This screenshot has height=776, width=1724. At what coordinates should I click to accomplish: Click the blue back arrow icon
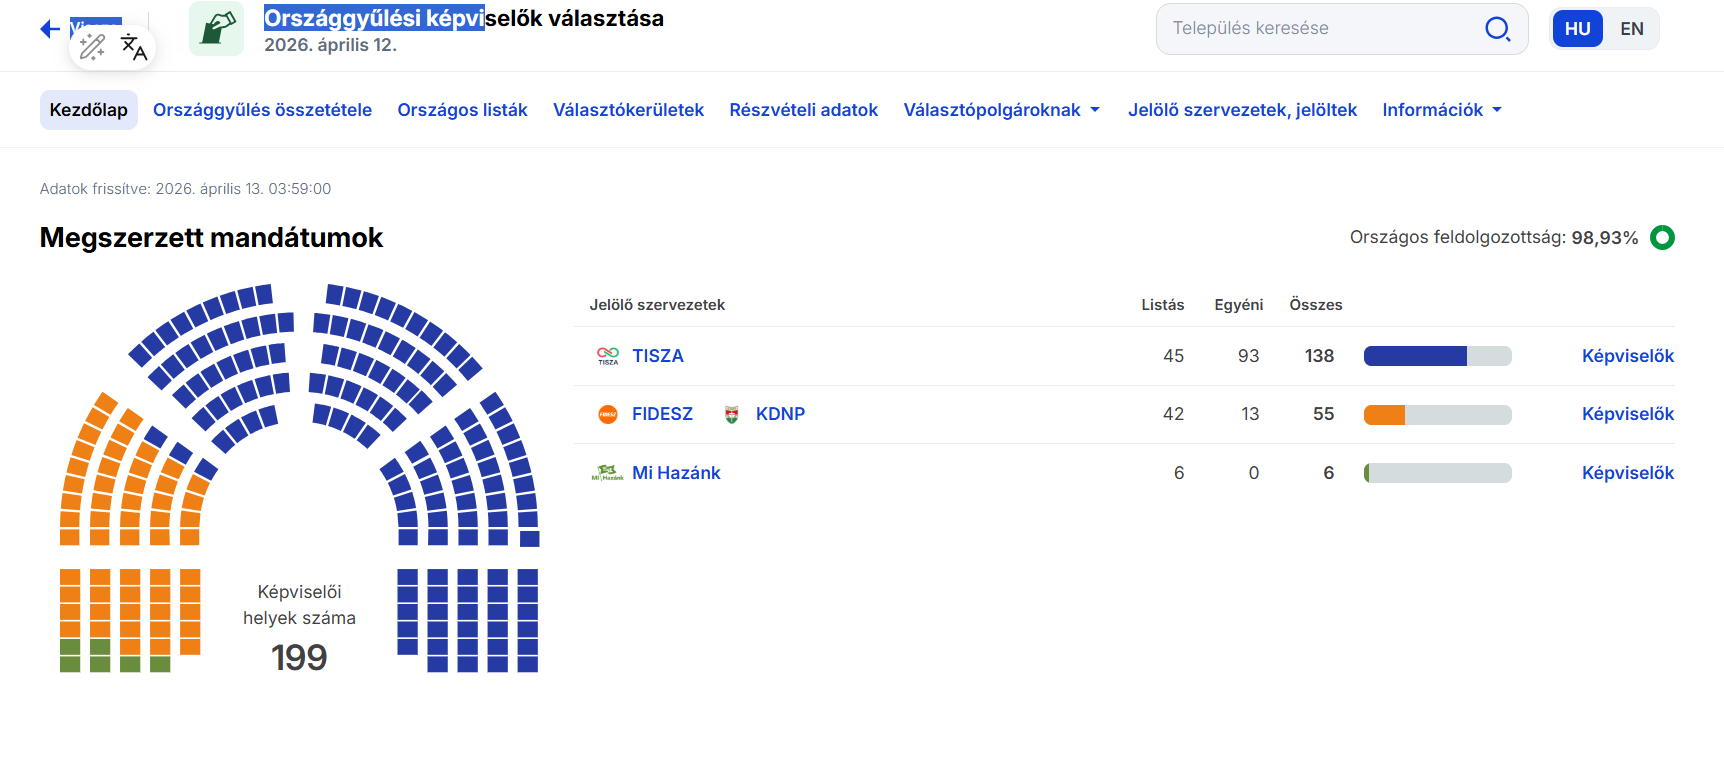point(50,29)
